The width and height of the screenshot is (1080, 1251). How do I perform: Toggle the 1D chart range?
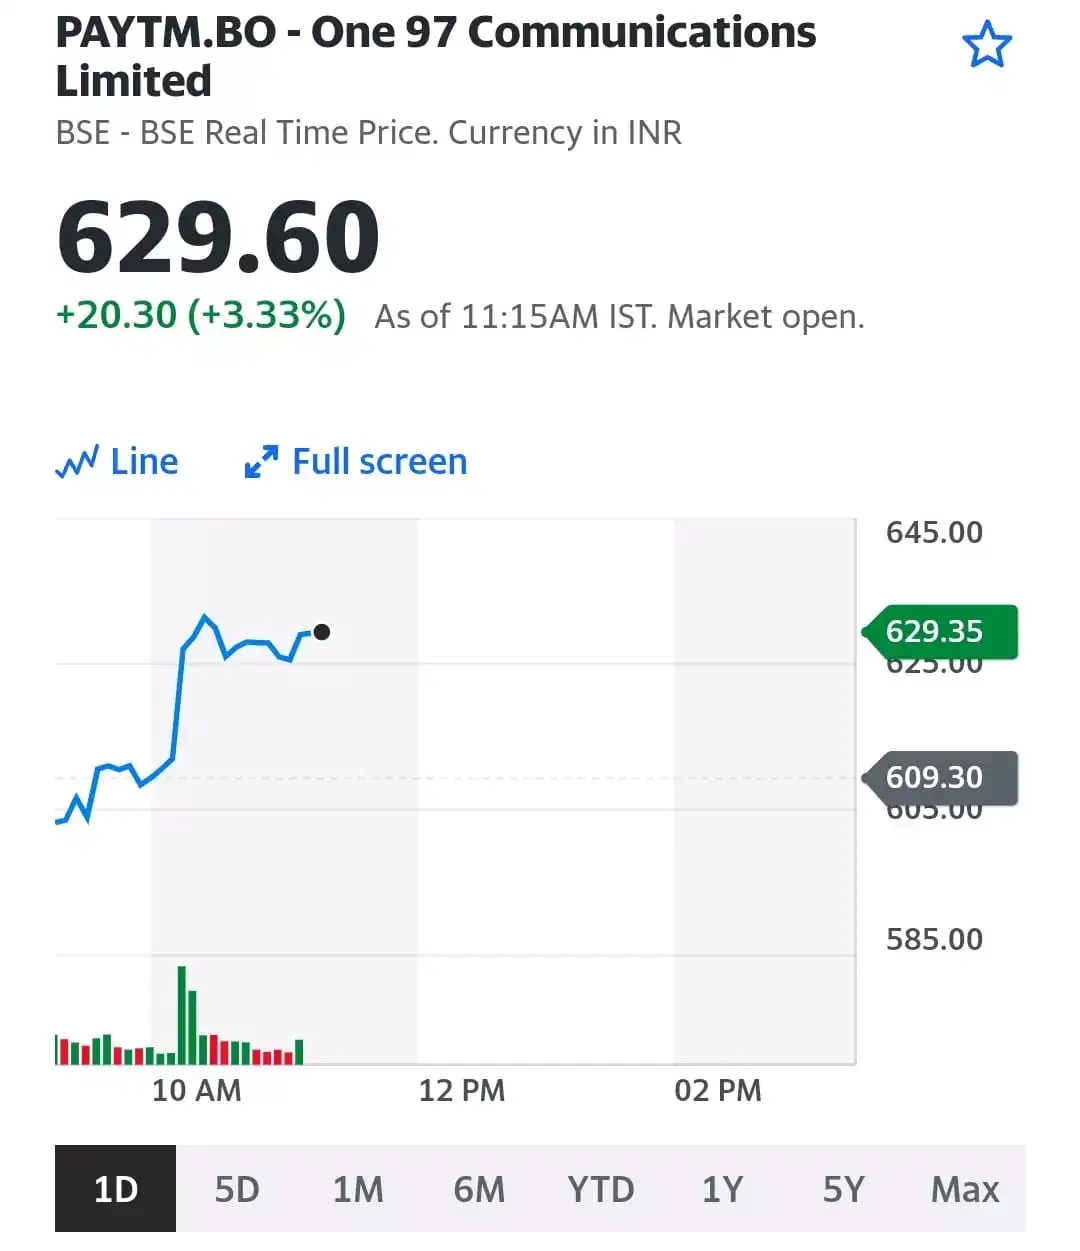115,1188
